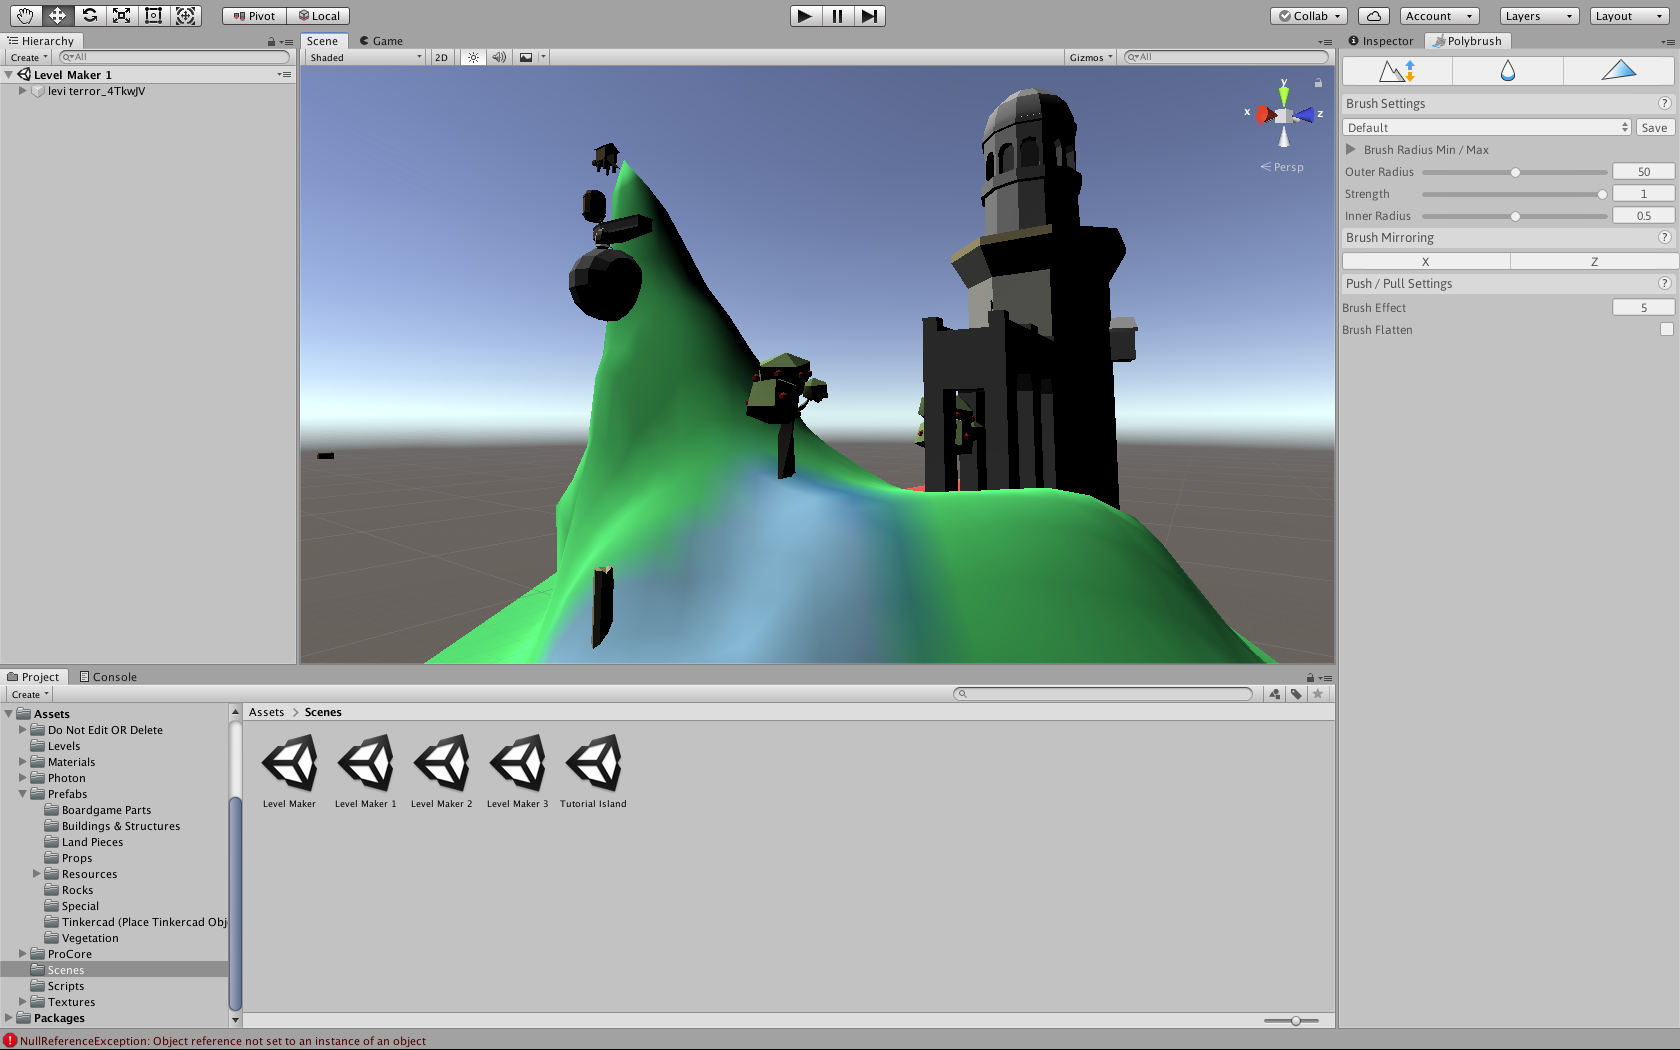Open the Gizmos dropdown

pyautogui.click(x=1091, y=58)
